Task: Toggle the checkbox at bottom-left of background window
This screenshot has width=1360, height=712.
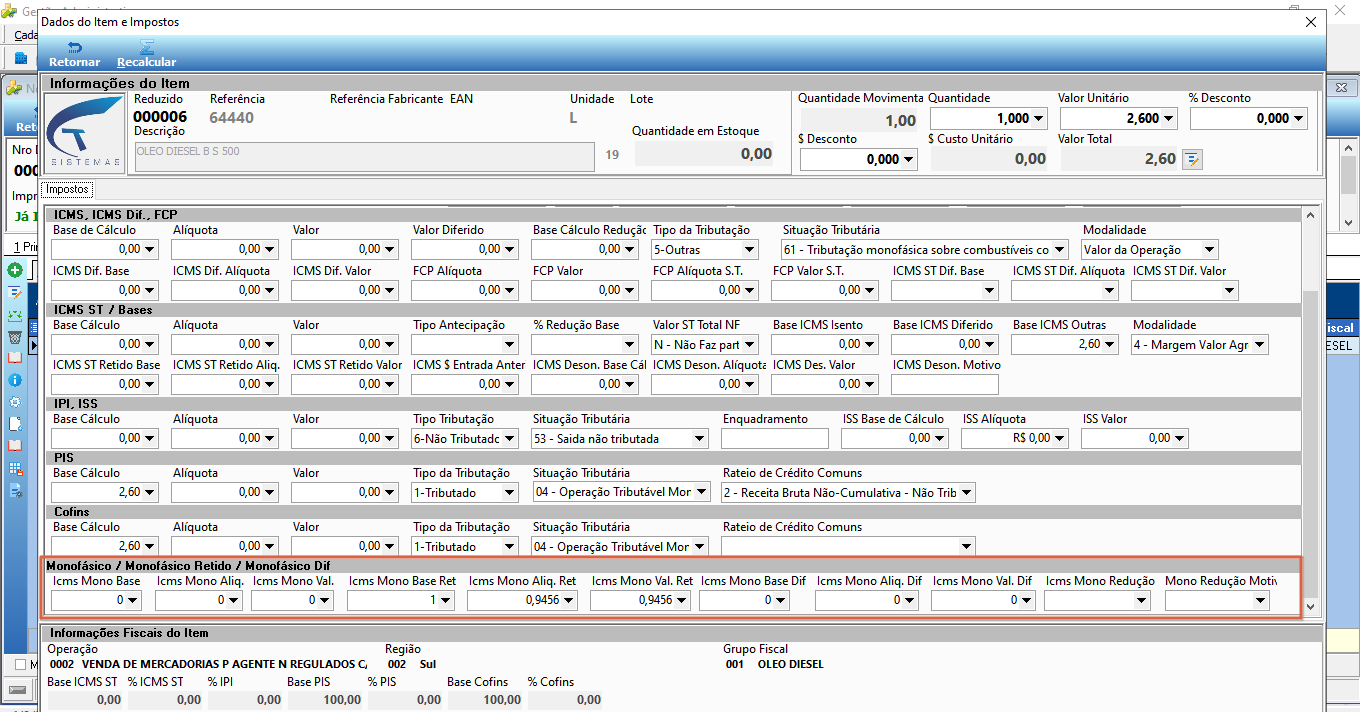Action: coord(22,665)
